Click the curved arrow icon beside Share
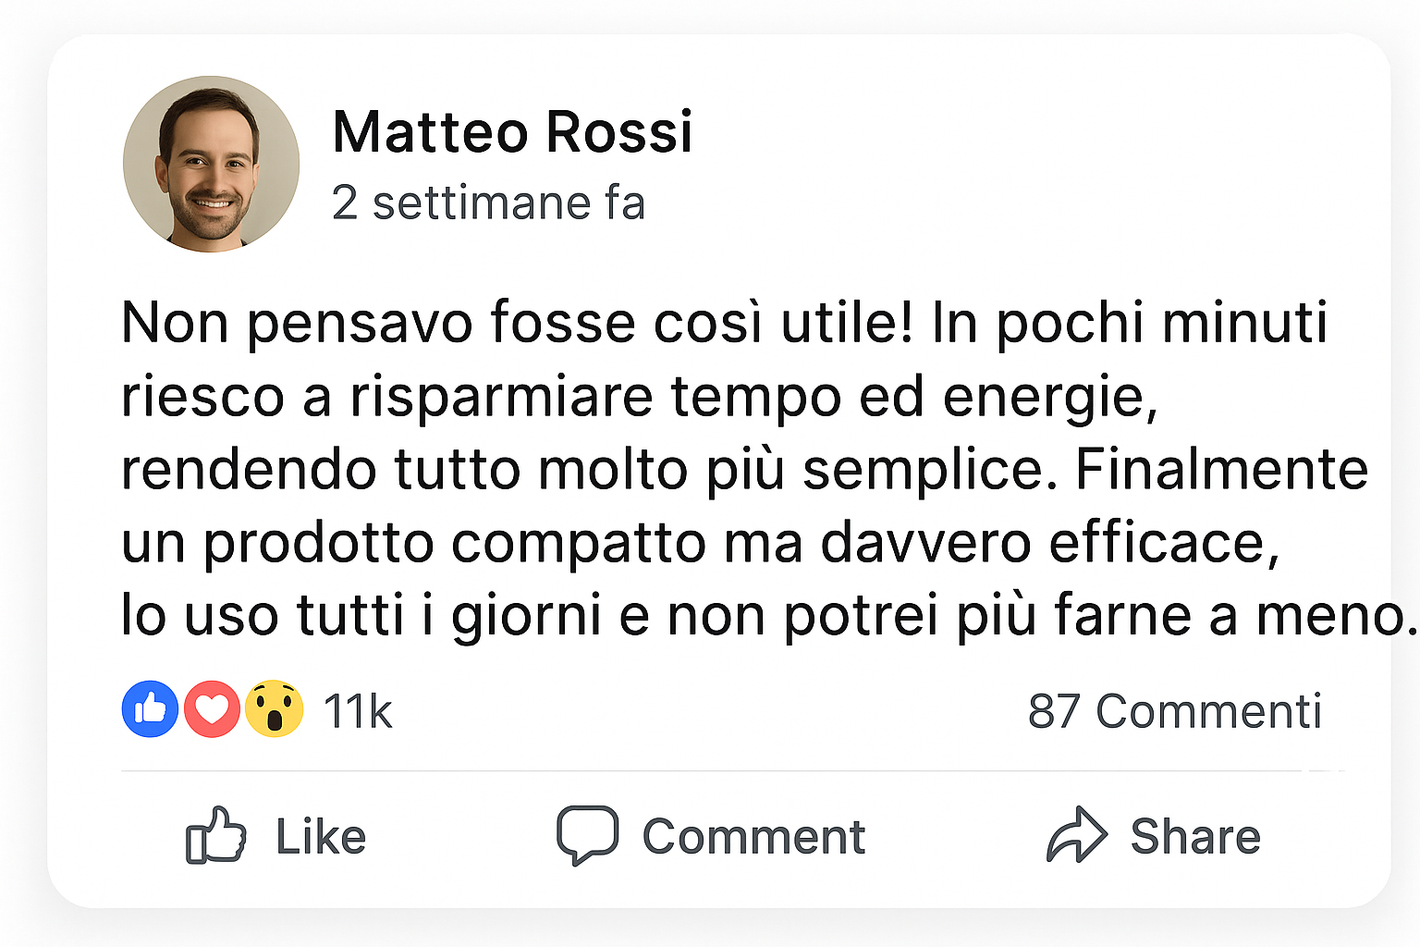Image resolution: width=1420 pixels, height=947 pixels. 1076,835
